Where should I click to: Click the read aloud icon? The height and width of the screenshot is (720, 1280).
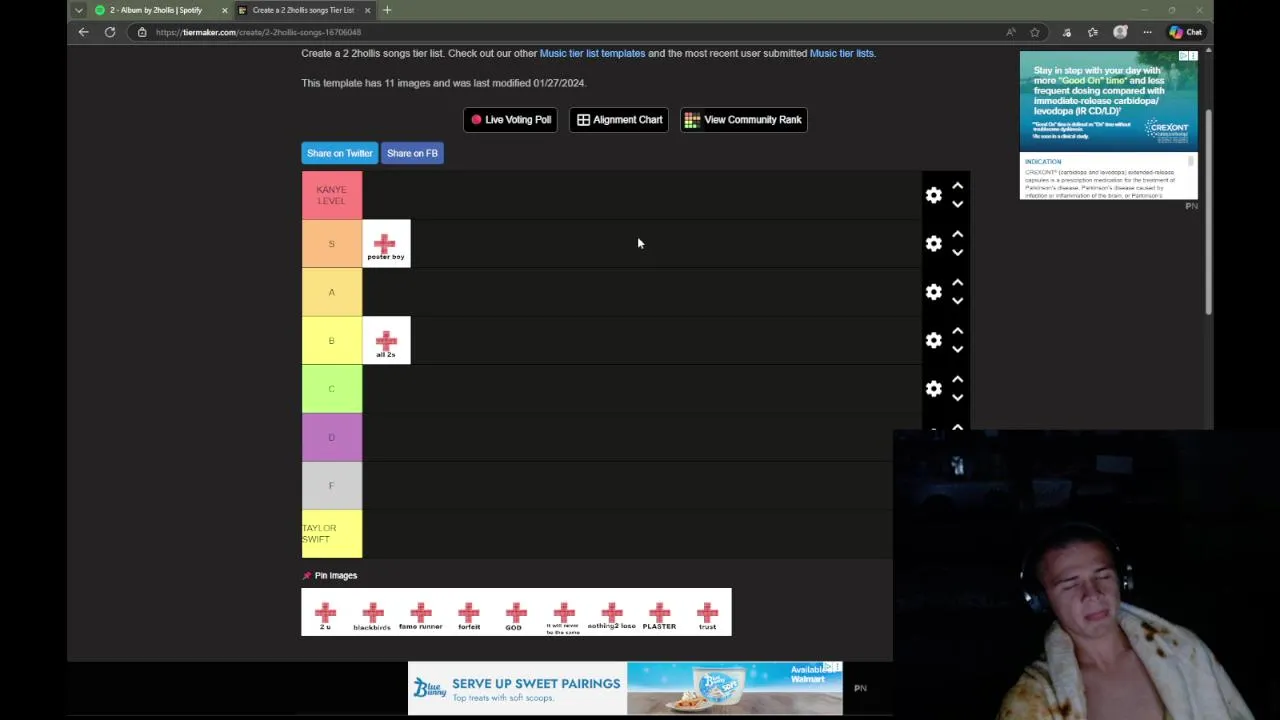point(1011,32)
